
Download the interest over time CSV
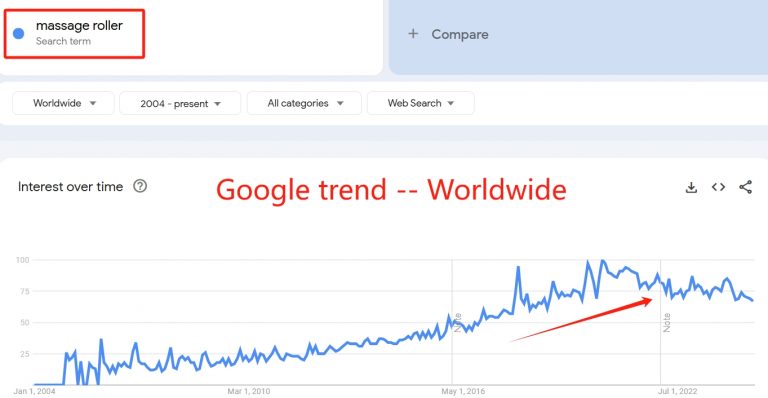point(691,187)
